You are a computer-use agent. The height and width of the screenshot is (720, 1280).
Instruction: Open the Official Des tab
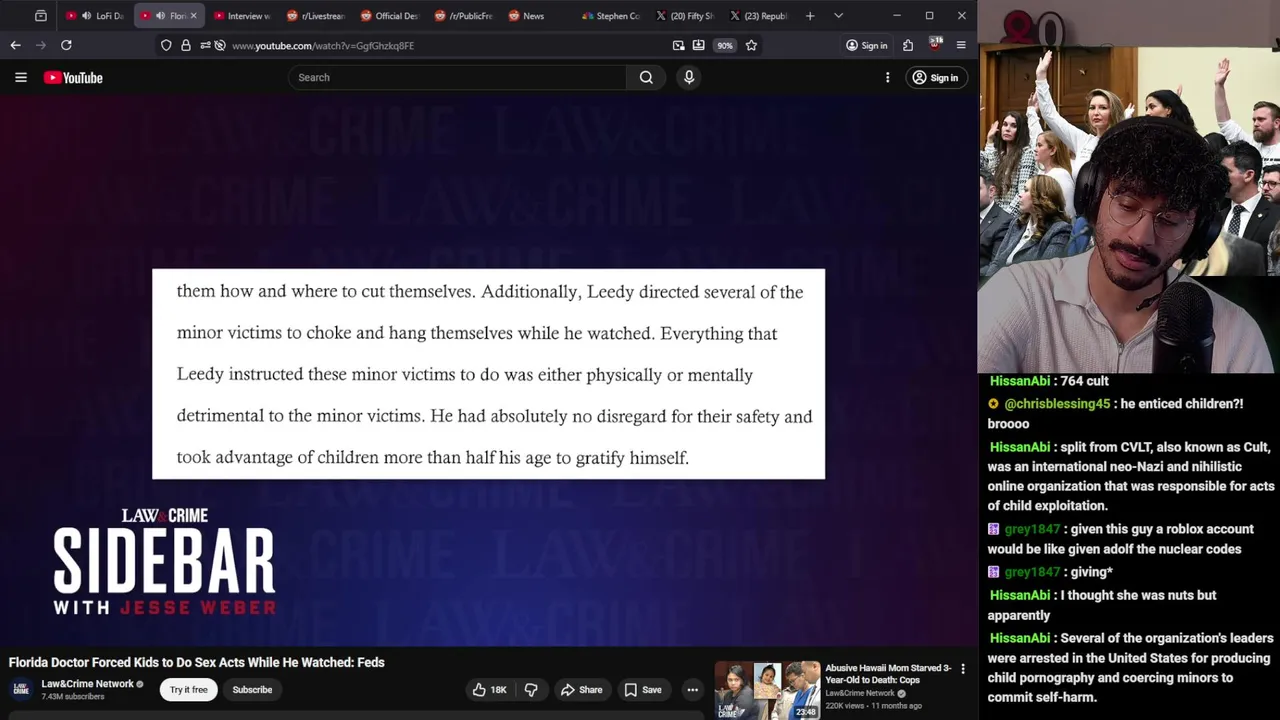tap(389, 16)
